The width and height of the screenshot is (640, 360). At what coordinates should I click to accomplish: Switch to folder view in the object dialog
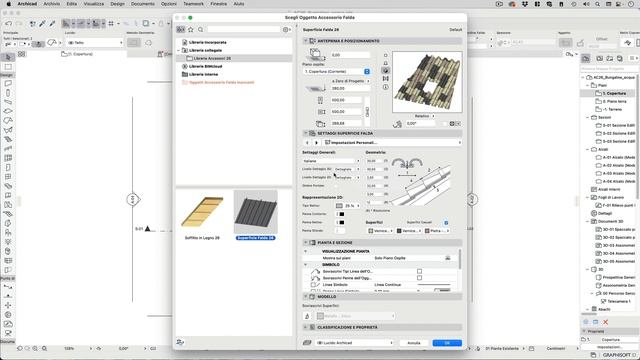point(180,29)
